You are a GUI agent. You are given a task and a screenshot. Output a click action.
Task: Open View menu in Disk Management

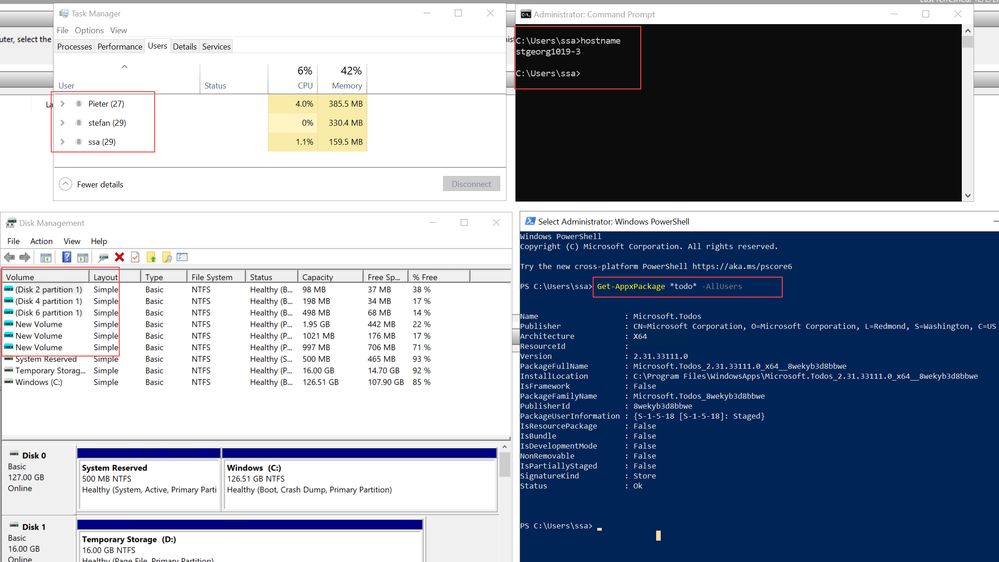pos(72,241)
